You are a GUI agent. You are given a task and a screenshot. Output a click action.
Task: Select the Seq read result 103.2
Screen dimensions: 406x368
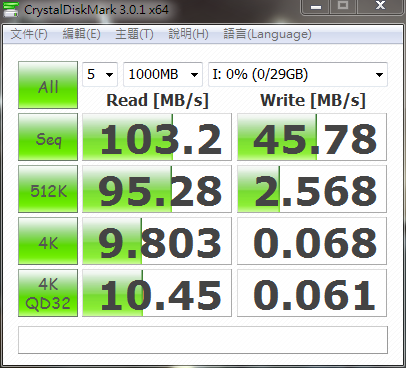pos(157,137)
